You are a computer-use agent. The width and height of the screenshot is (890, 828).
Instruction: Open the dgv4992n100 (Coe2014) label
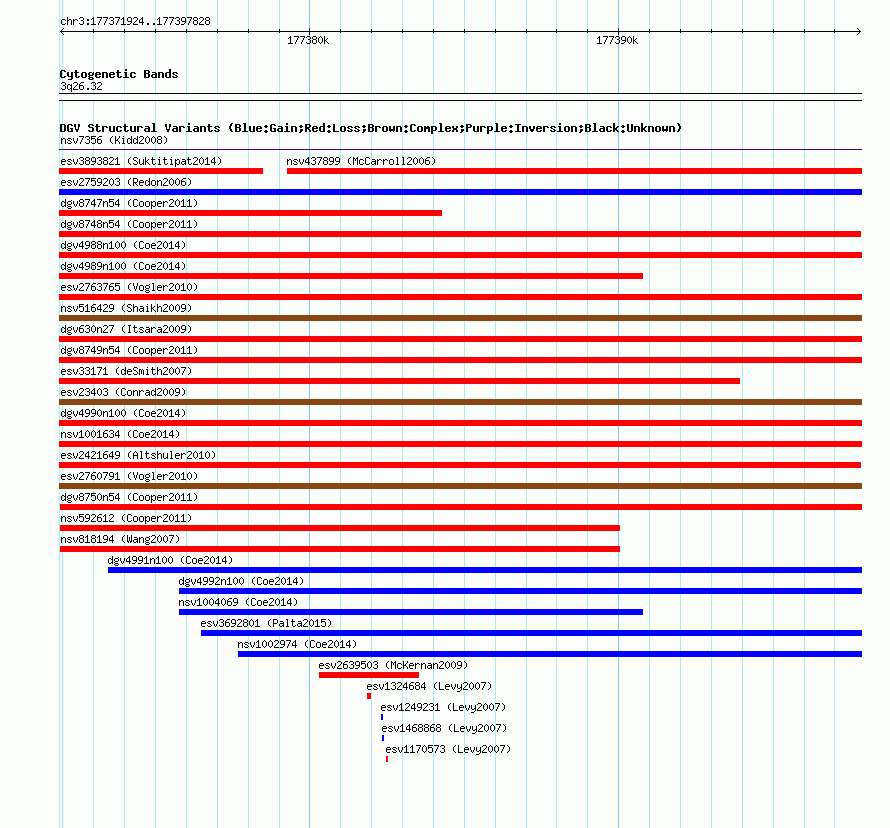point(241,581)
